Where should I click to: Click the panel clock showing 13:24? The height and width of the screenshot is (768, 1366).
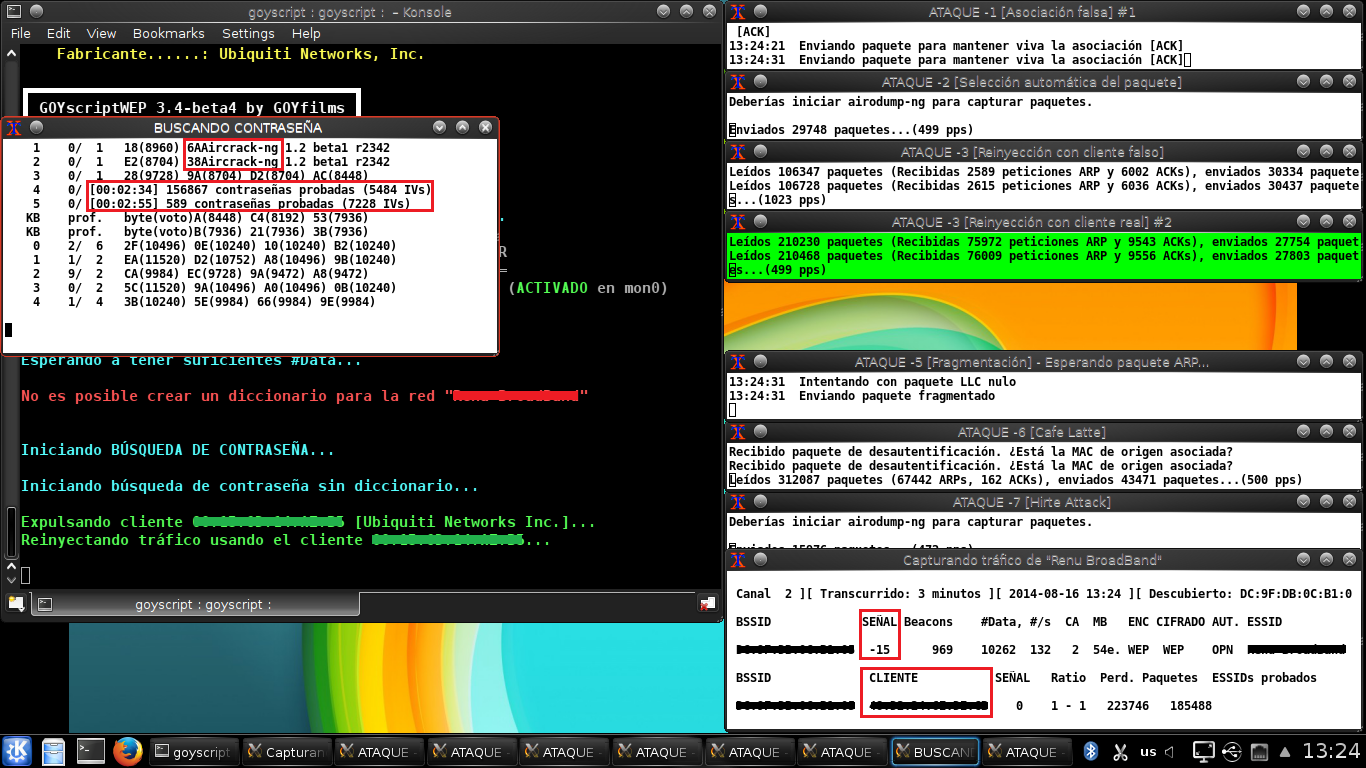click(x=1330, y=751)
